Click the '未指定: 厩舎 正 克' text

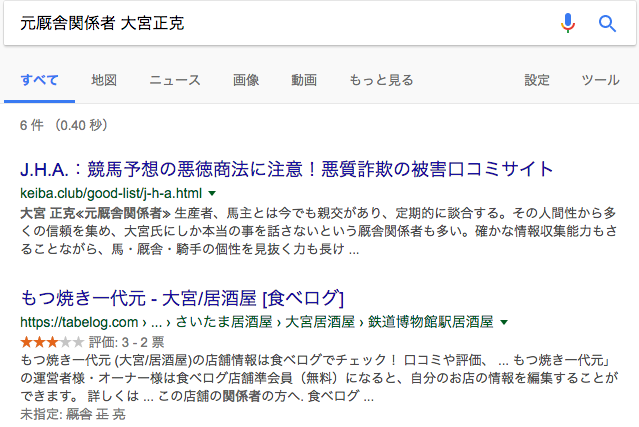[73, 414]
